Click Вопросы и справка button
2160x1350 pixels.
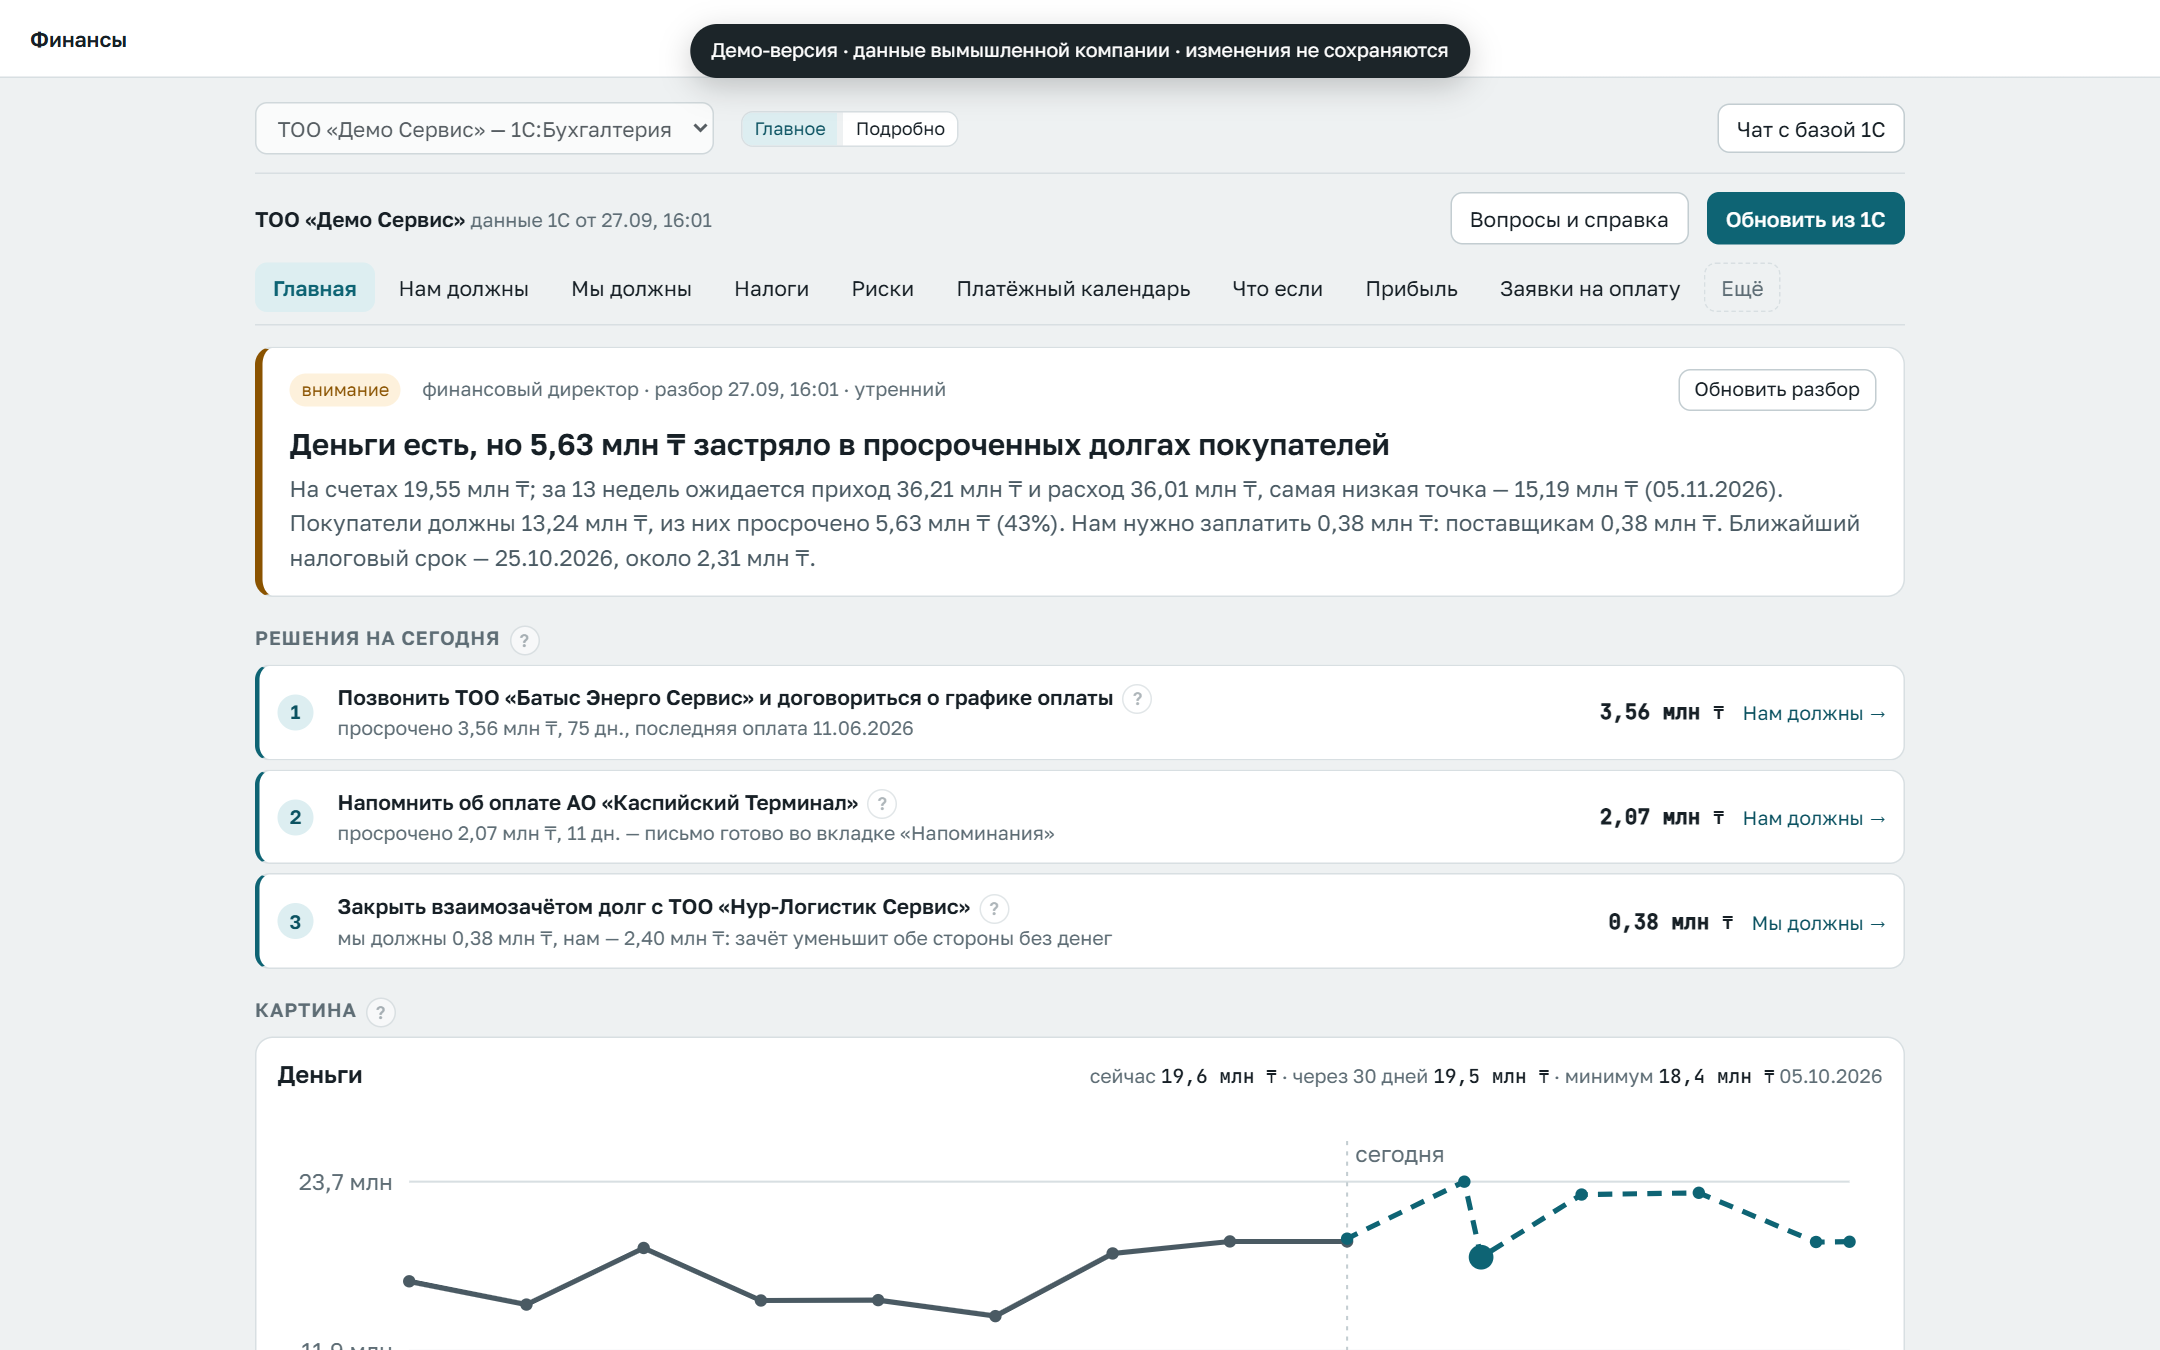[1569, 219]
